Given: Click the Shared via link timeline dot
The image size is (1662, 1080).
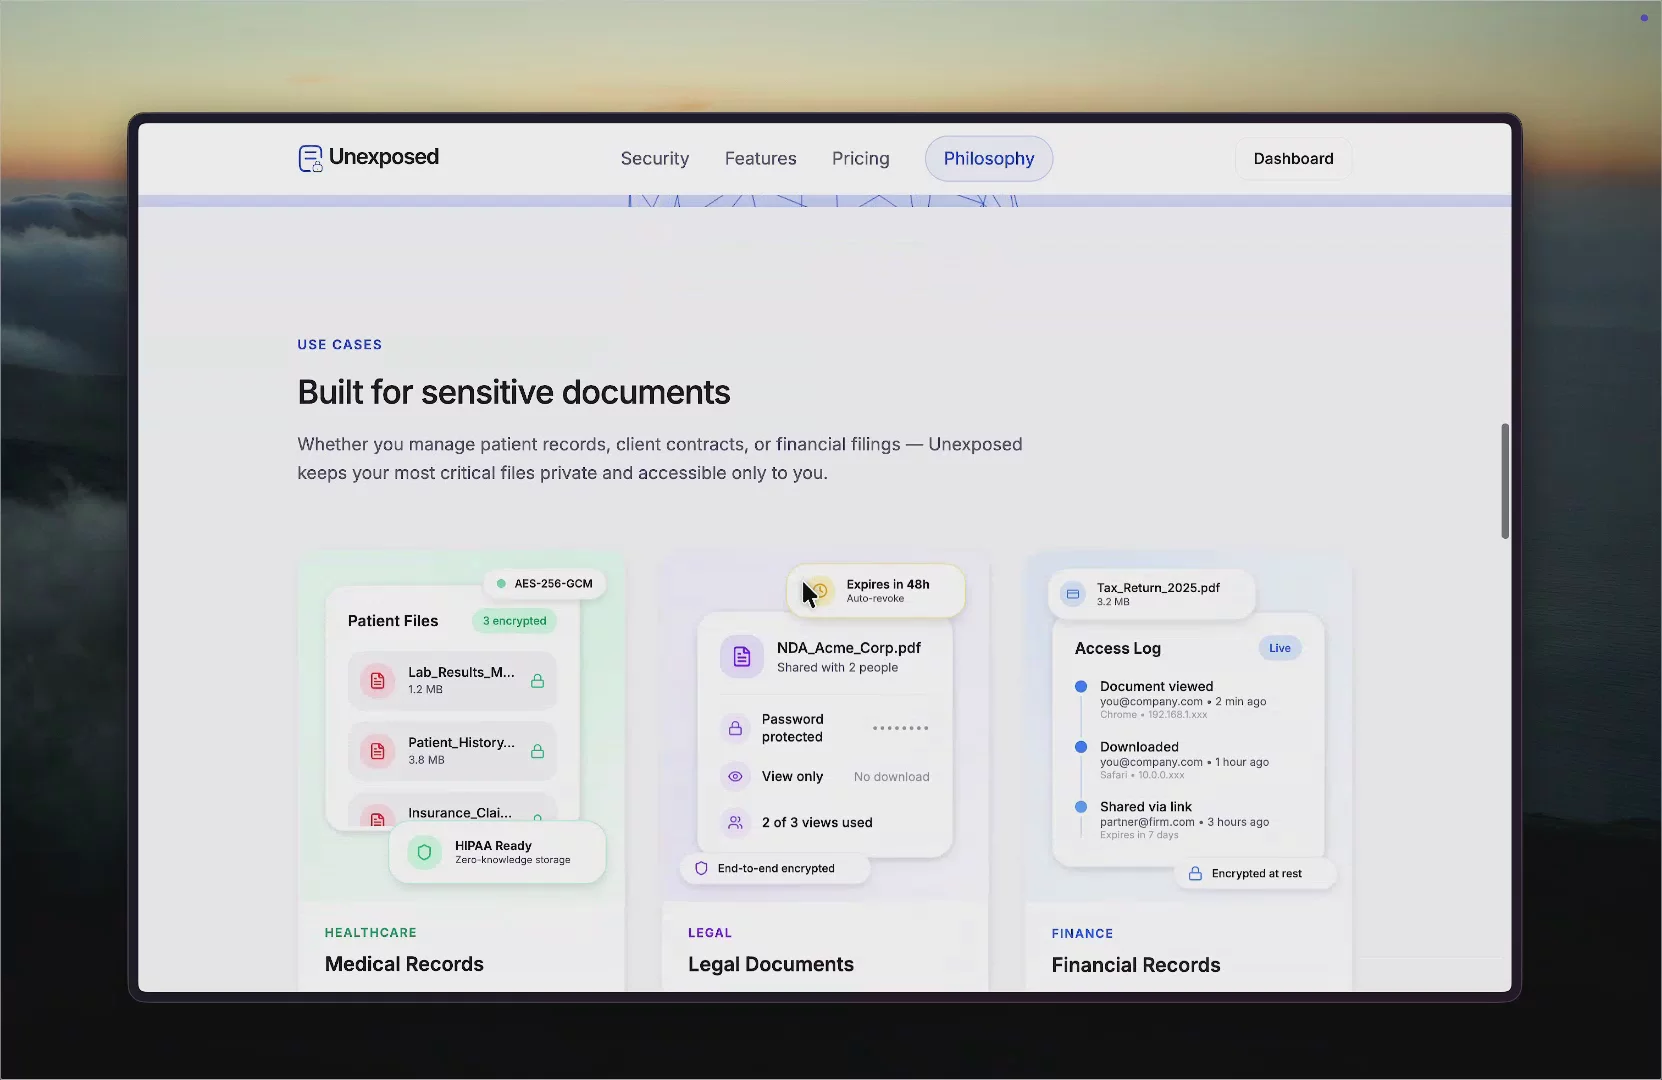Looking at the screenshot, I should pos(1081,807).
